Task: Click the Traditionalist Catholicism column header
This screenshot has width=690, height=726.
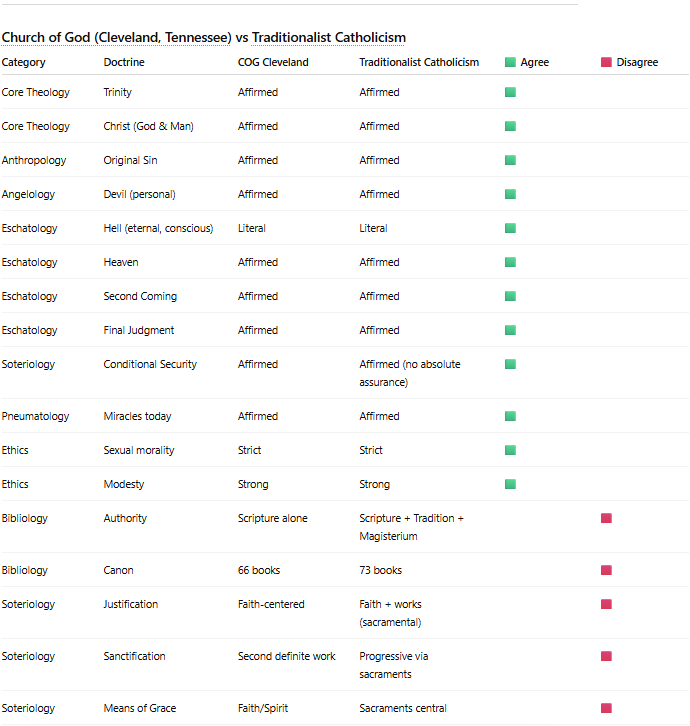Action: coord(419,62)
